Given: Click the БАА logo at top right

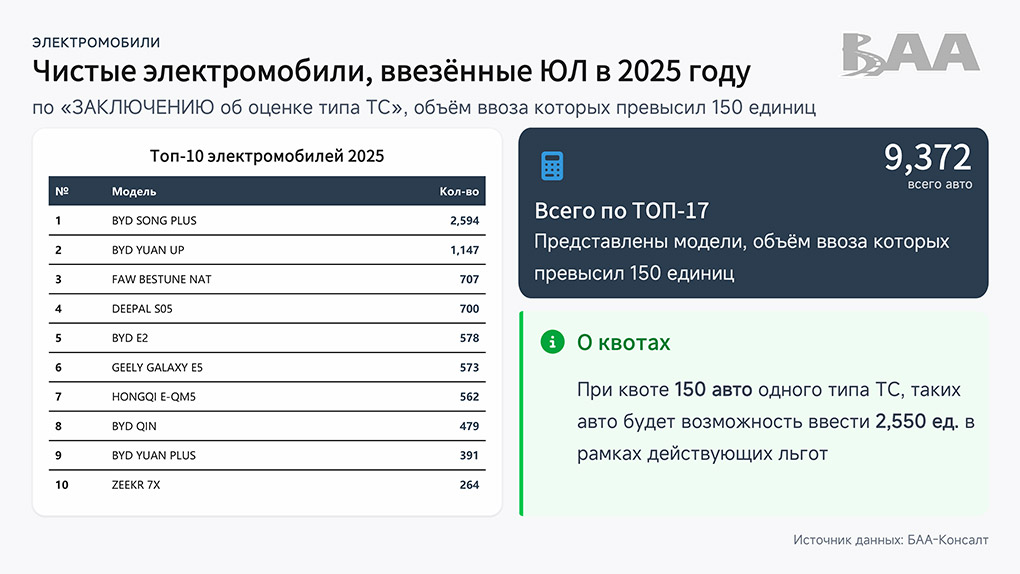Looking at the screenshot, I should tap(909, 54).
